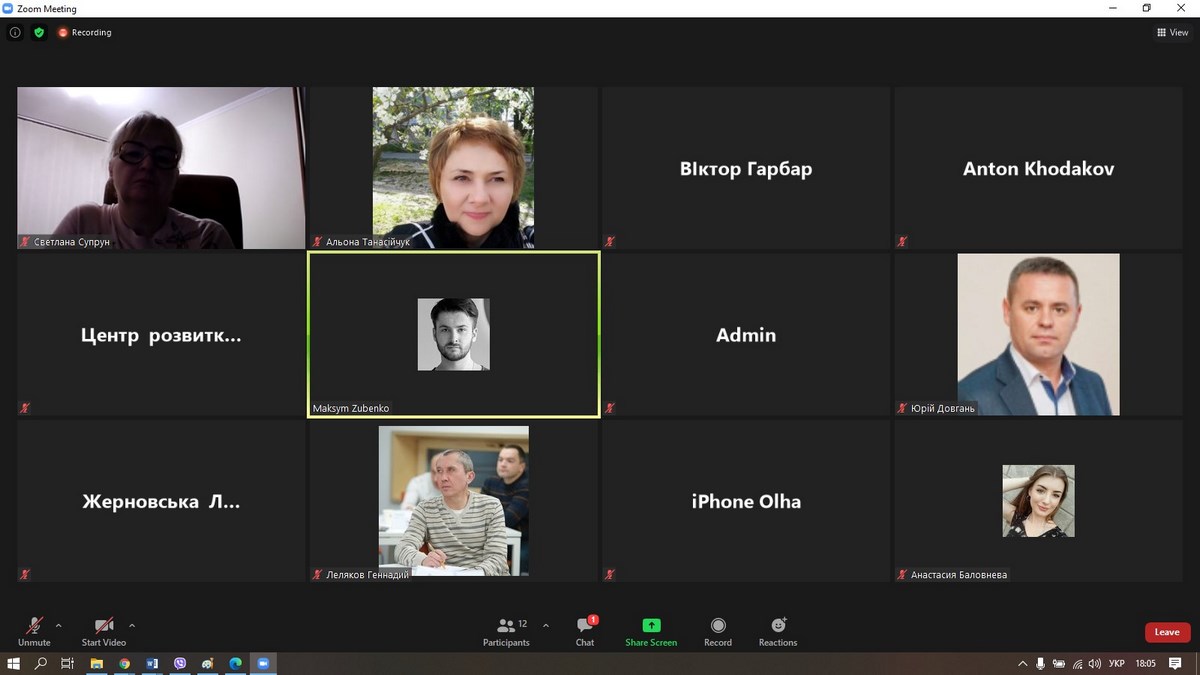Select Maksym Zubenko's video tile

point(453,334)
